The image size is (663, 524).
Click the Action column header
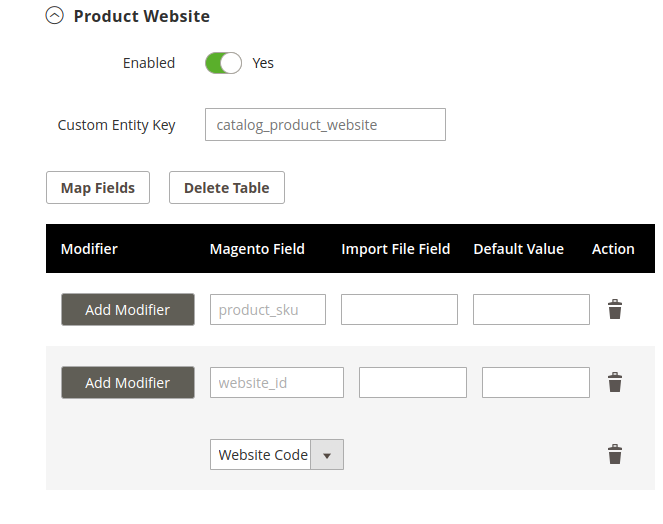click(x=613, y=249)
